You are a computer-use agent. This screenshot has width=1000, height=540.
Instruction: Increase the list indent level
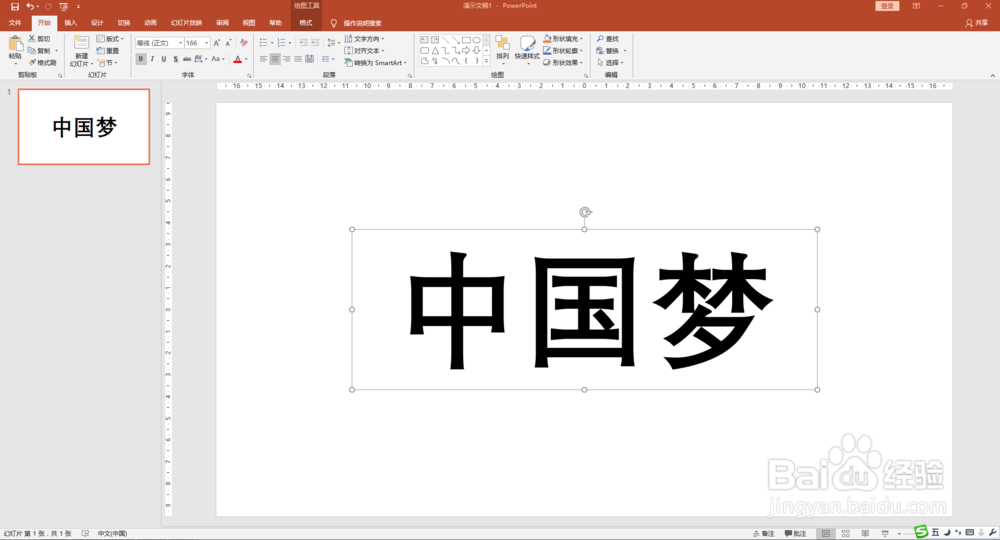pyautogui.click(x=315, y=43)
